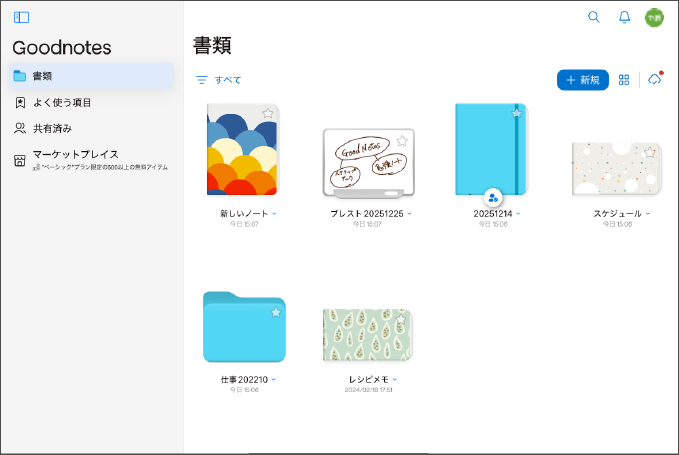679x455 pixels.
Task: Expand options chevron for 20251214
Action: pyautogui.click(x=518, y=213)
